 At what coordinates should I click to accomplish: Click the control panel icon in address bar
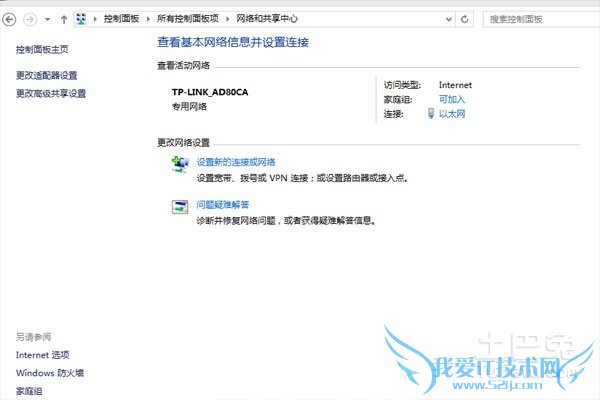tap(81, 19)
